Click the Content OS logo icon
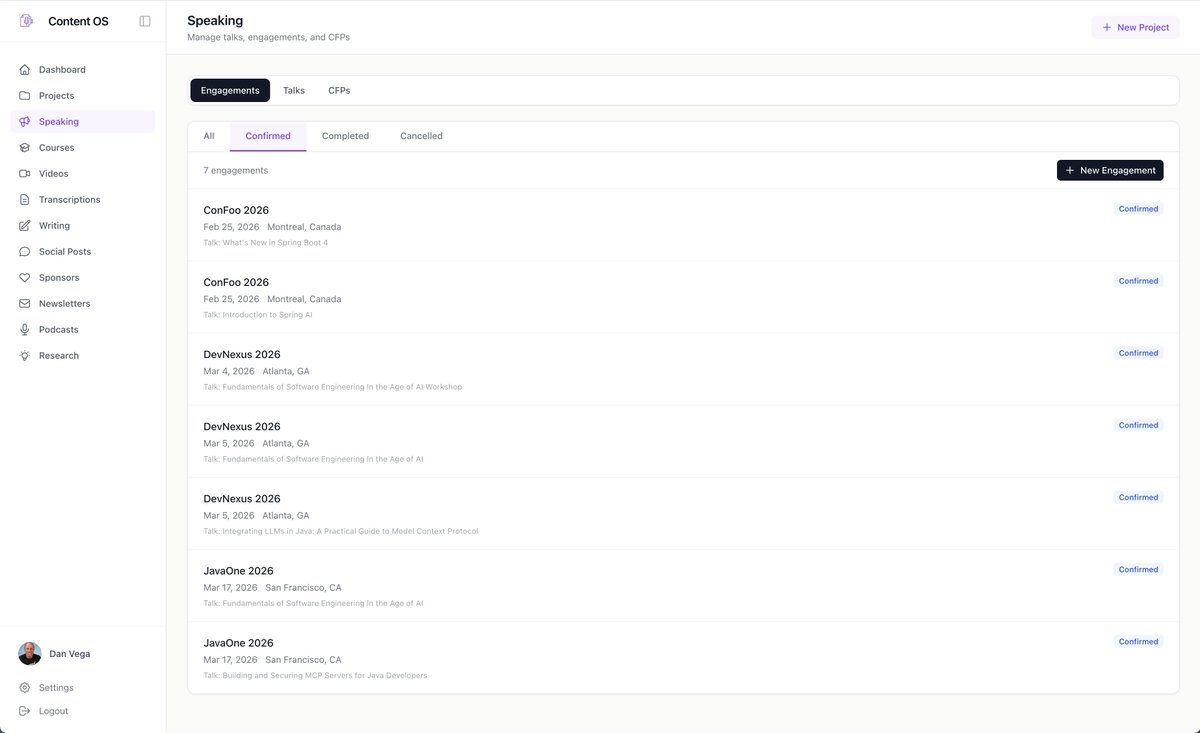Viewport: 1200px width, 733px height. pos(27,21)
